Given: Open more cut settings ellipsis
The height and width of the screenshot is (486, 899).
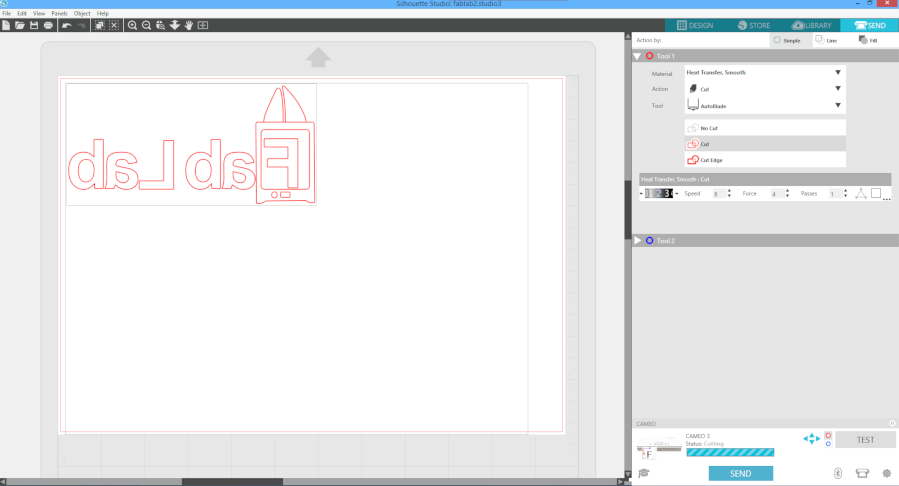Looking at the screenshot, I should (x=886, y=199).
